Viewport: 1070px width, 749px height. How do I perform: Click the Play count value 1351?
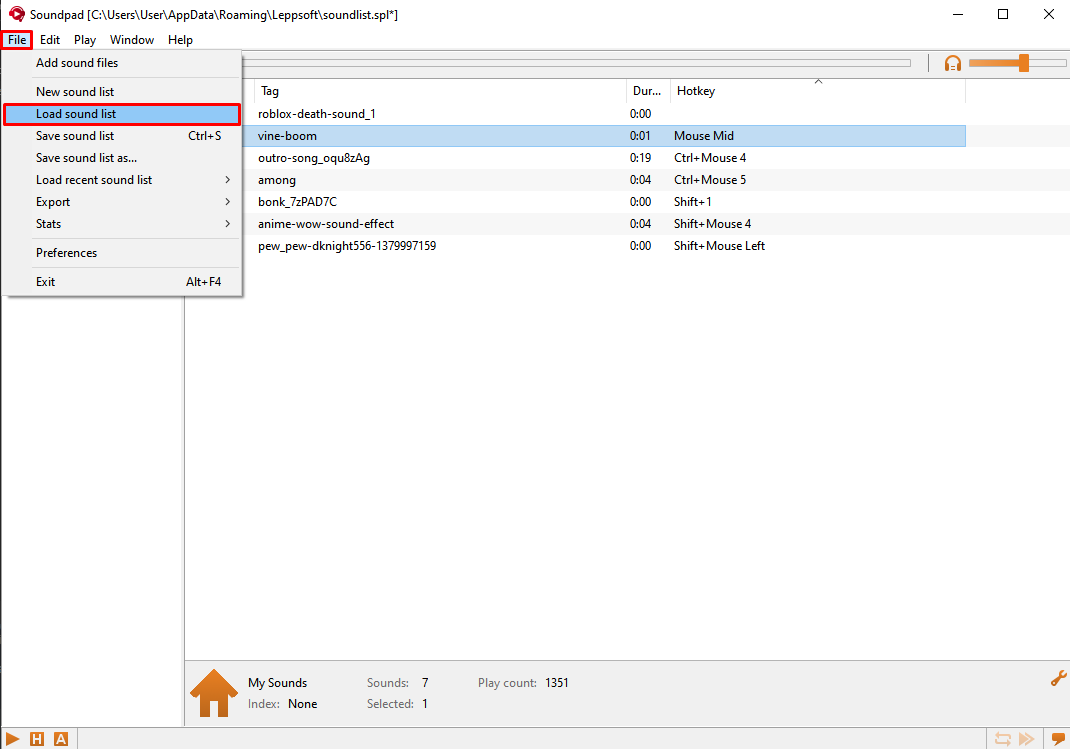coord(557,683)
